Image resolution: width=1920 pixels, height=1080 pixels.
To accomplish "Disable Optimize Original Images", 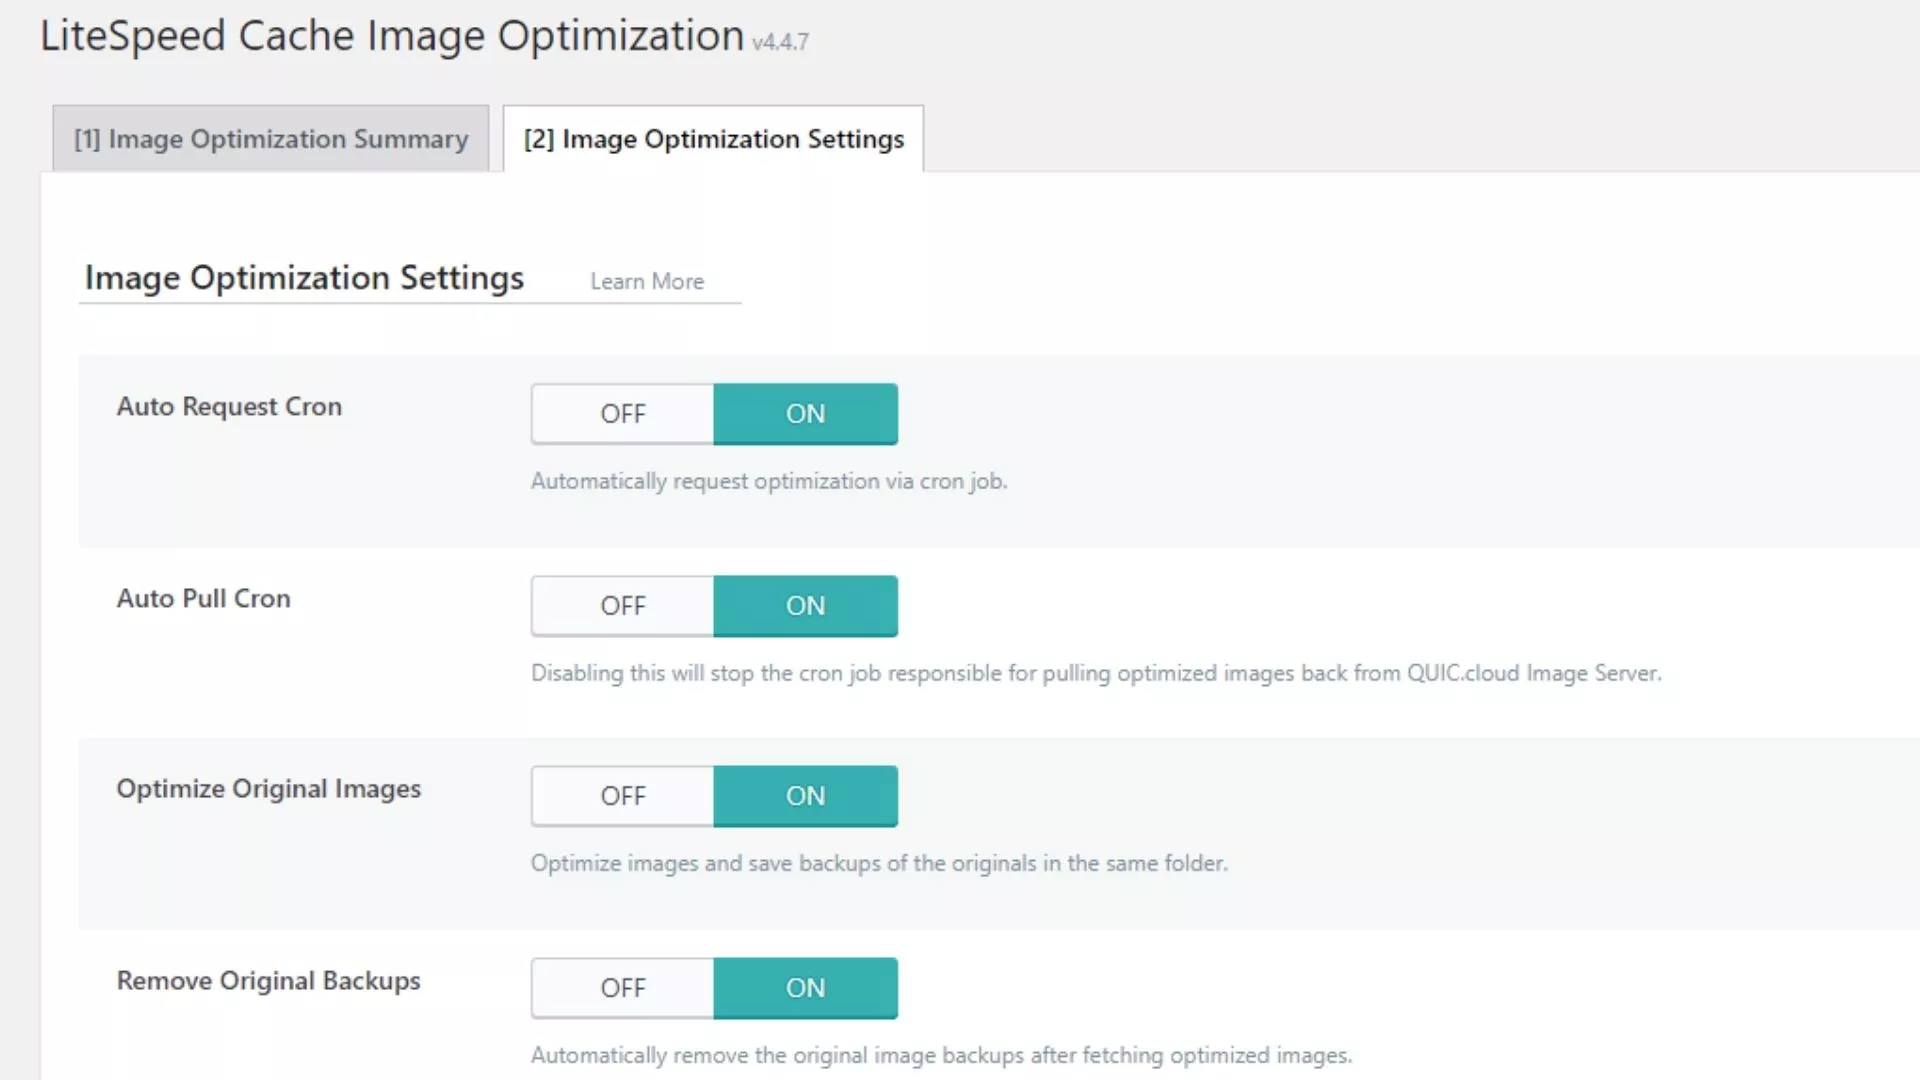I will [x=622, y=795].
